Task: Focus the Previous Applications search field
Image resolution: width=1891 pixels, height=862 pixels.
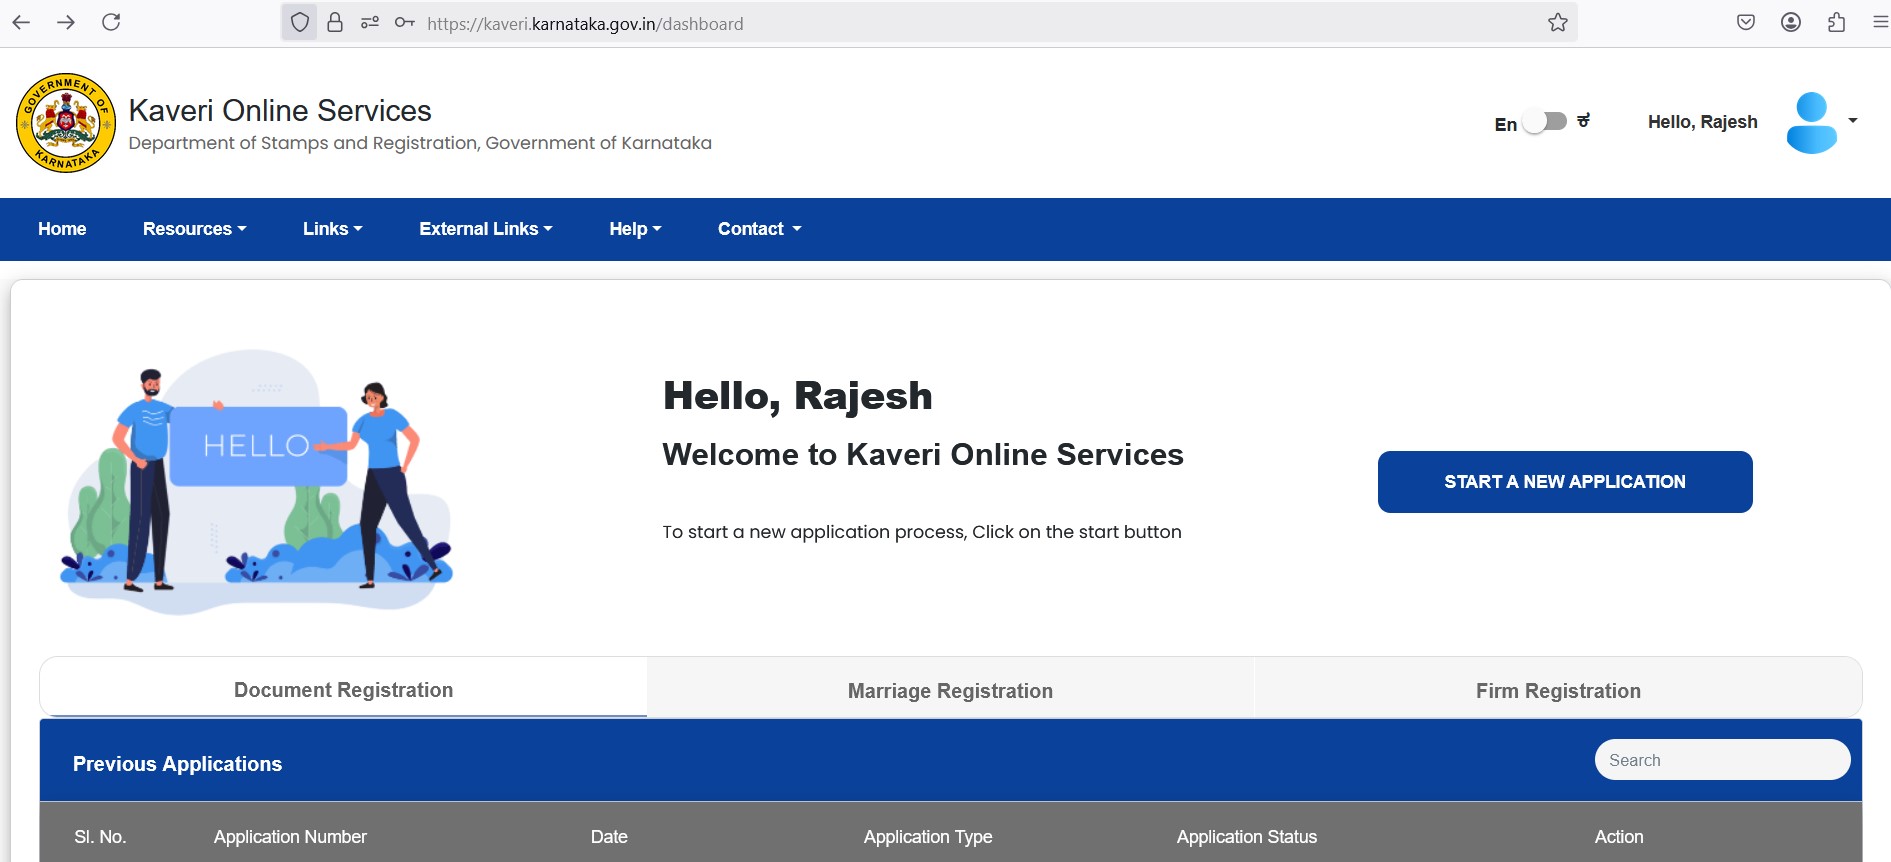Action: click(x=1722, y=760)
